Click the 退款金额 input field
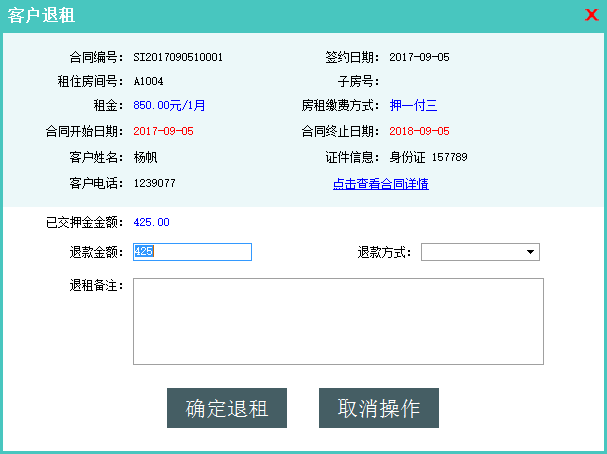 pos(192,252)
